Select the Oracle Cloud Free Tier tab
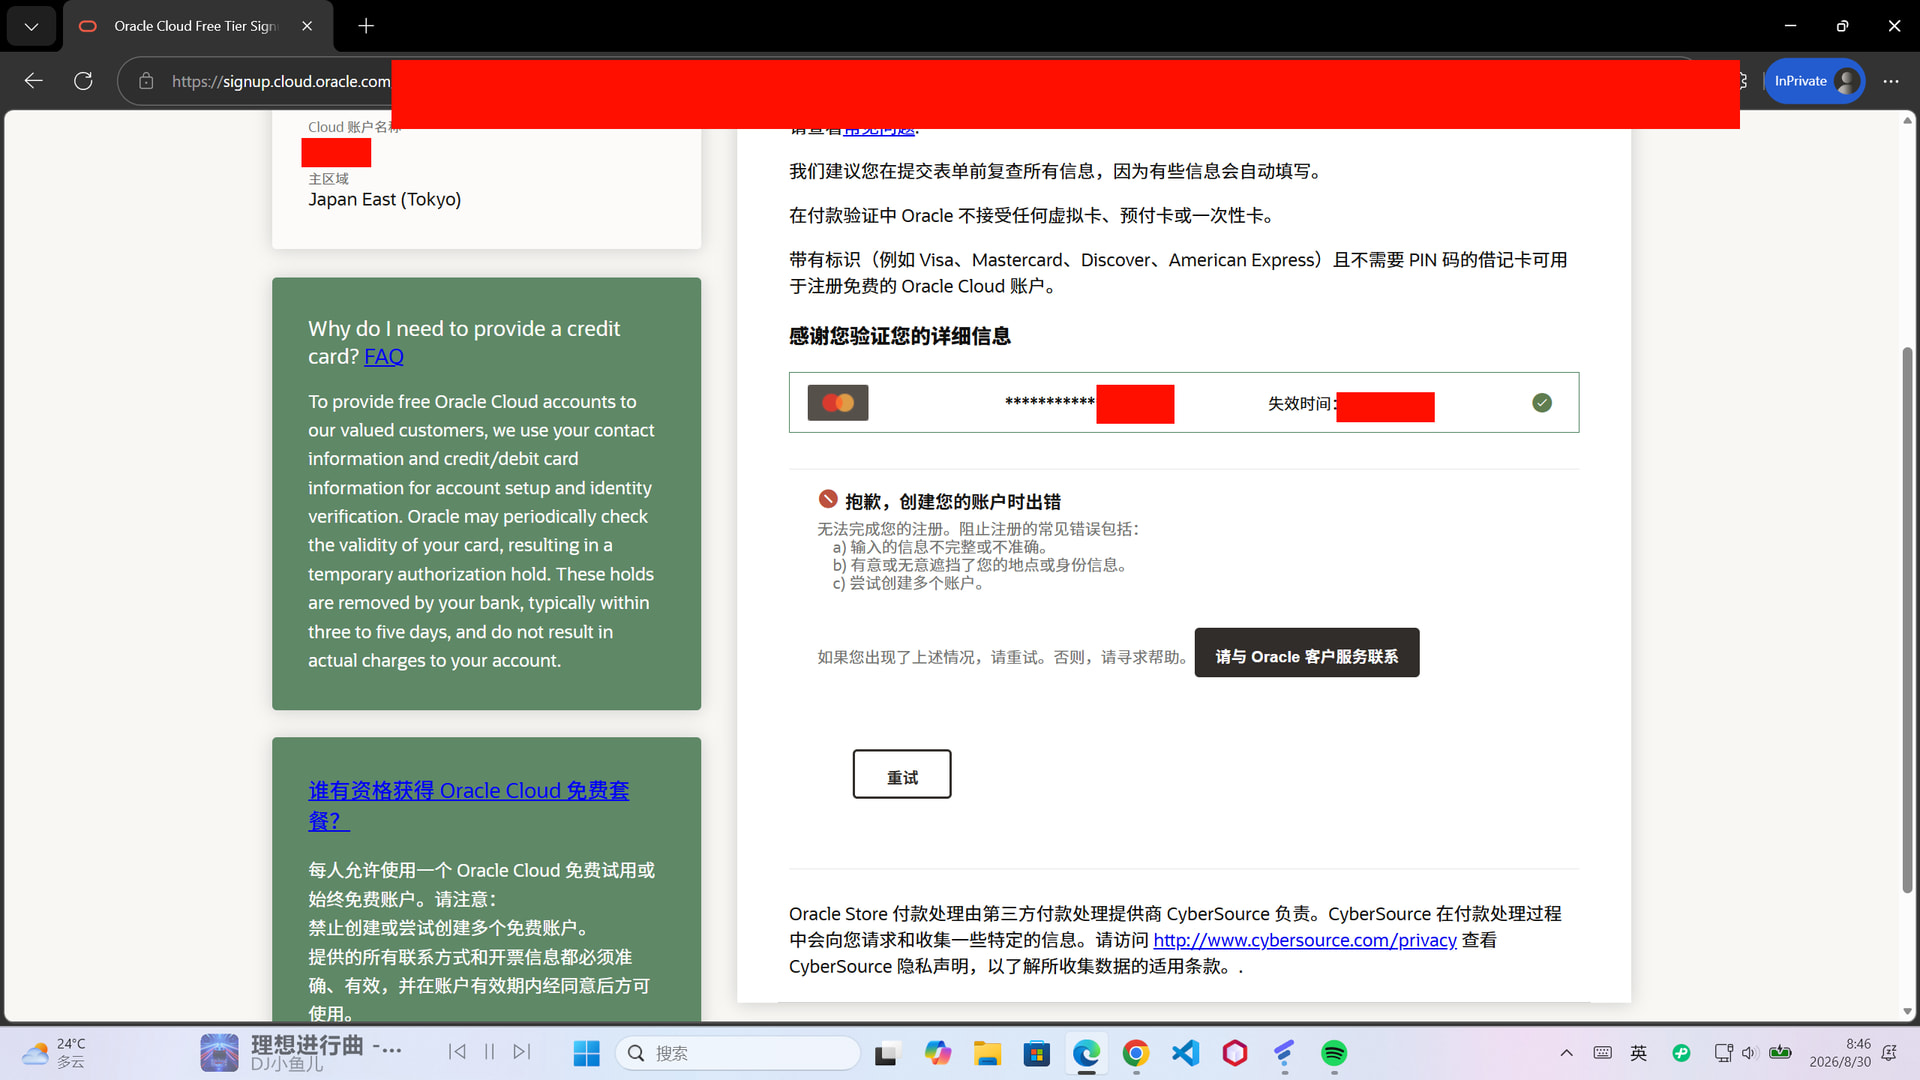1920x1080 pixels. pyautogui.click(x=196, y=26)
